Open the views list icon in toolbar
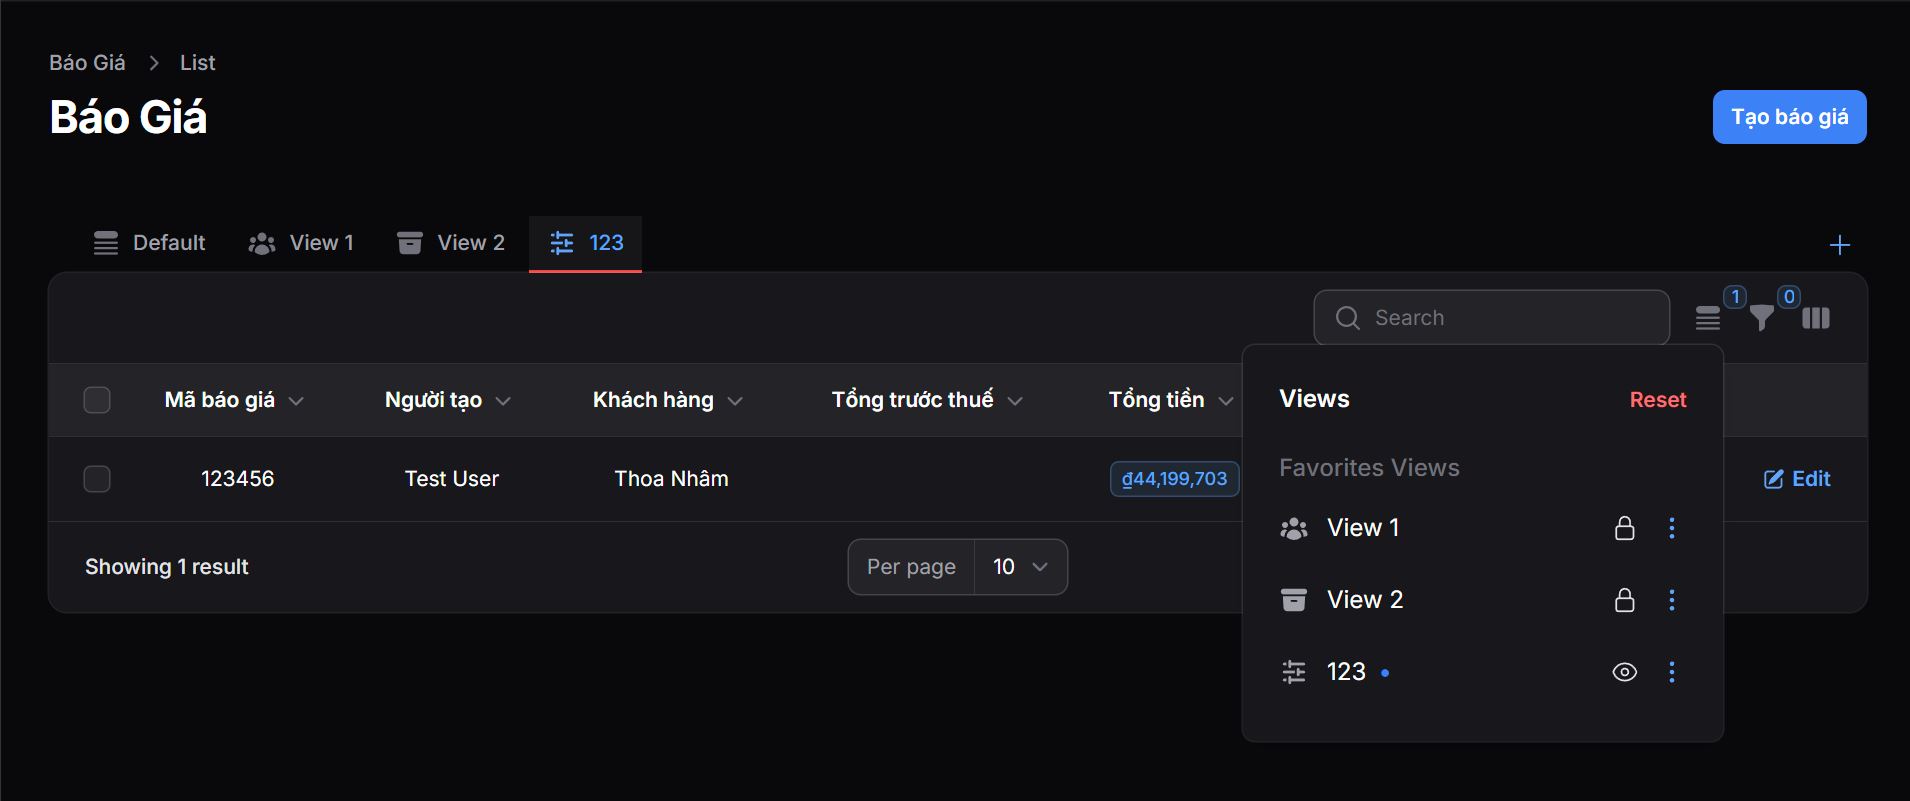 pos(1708,318)
